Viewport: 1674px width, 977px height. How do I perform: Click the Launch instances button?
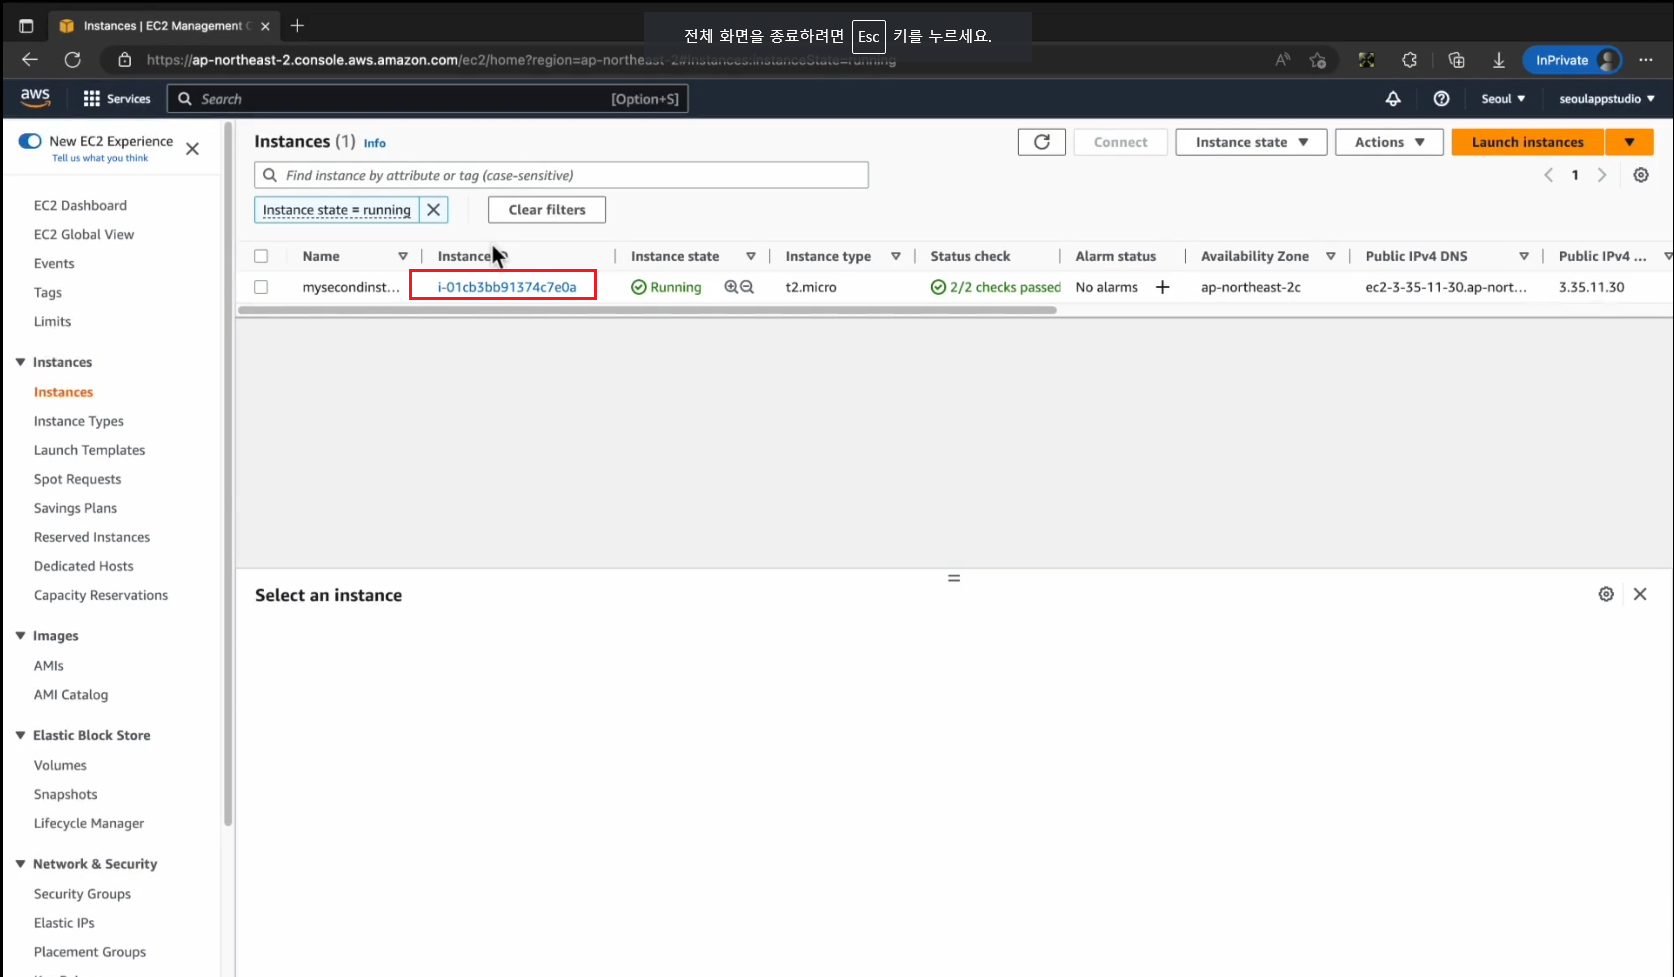(x=1527, y=142)
